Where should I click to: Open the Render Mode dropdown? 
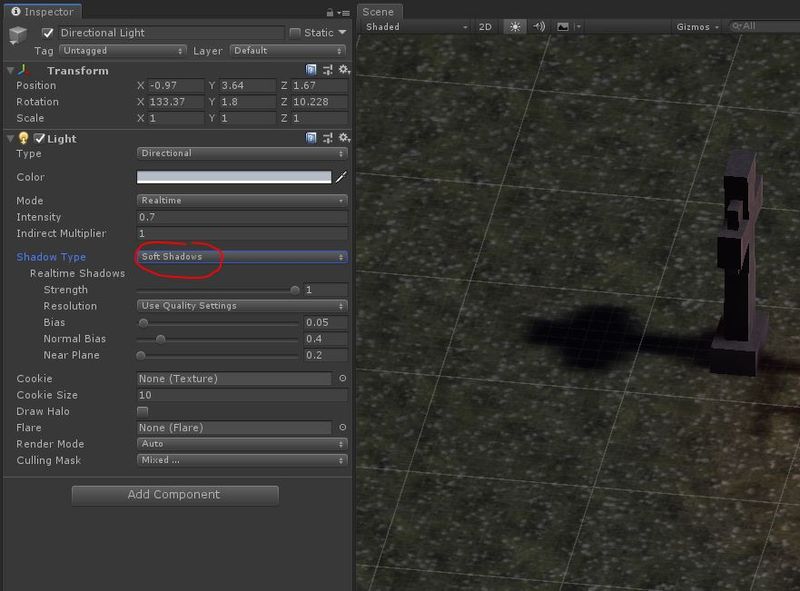click(x=242, y=444)
